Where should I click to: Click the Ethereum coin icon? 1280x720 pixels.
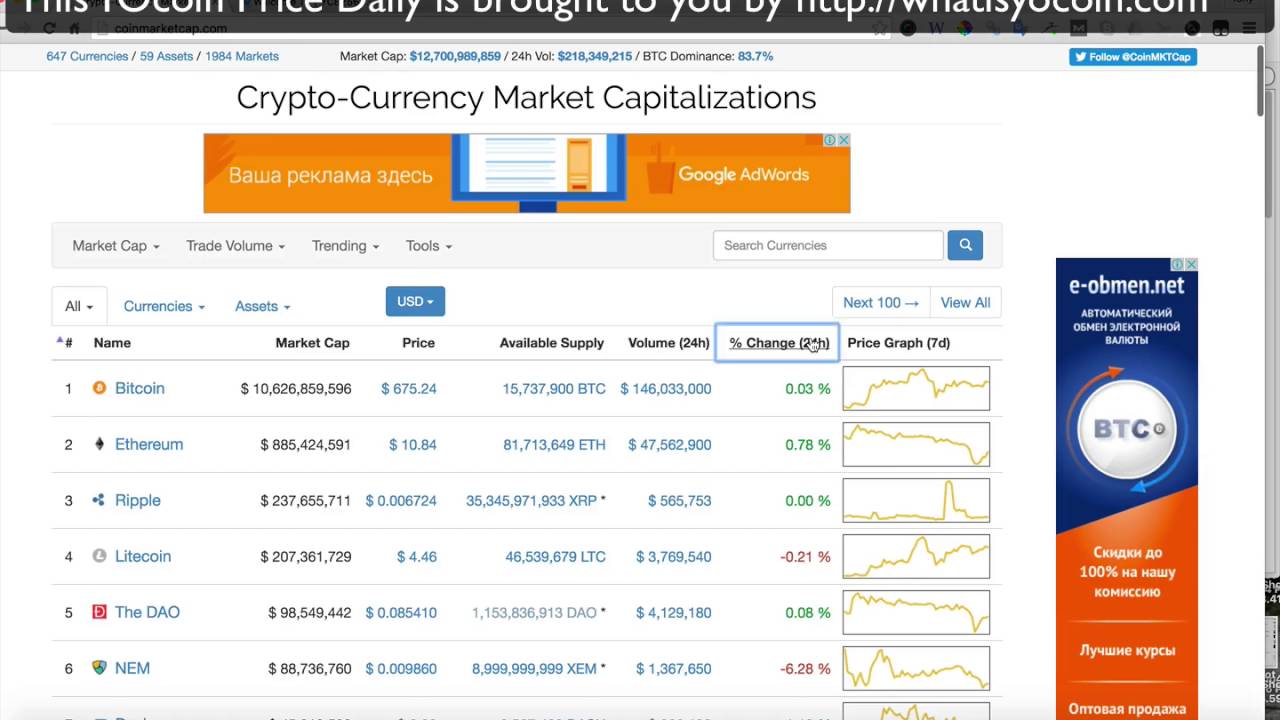(99, 444)
